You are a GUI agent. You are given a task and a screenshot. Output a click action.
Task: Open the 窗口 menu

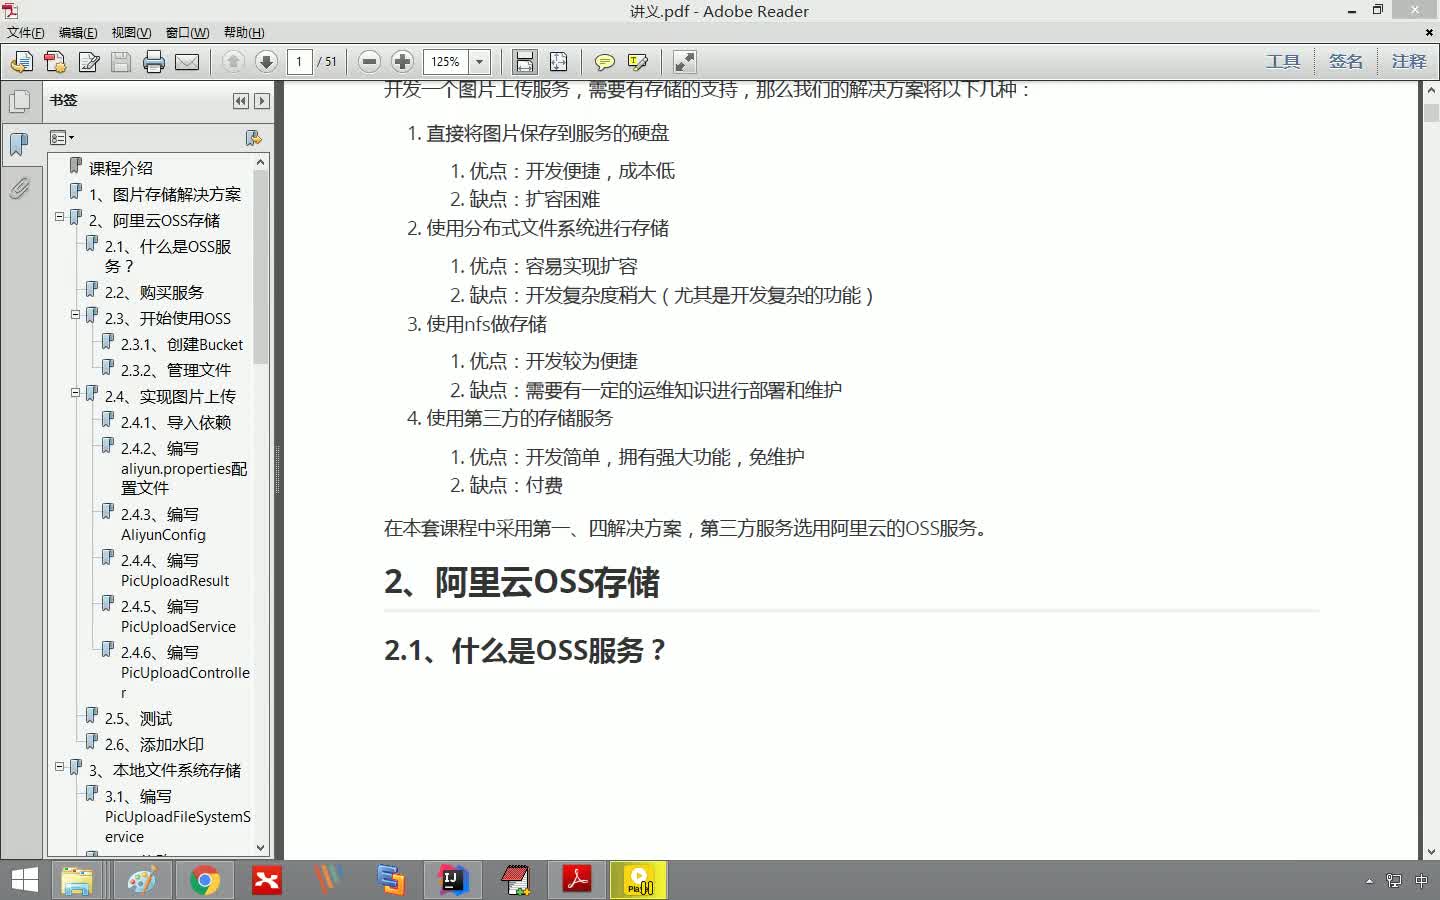(187, 32)
